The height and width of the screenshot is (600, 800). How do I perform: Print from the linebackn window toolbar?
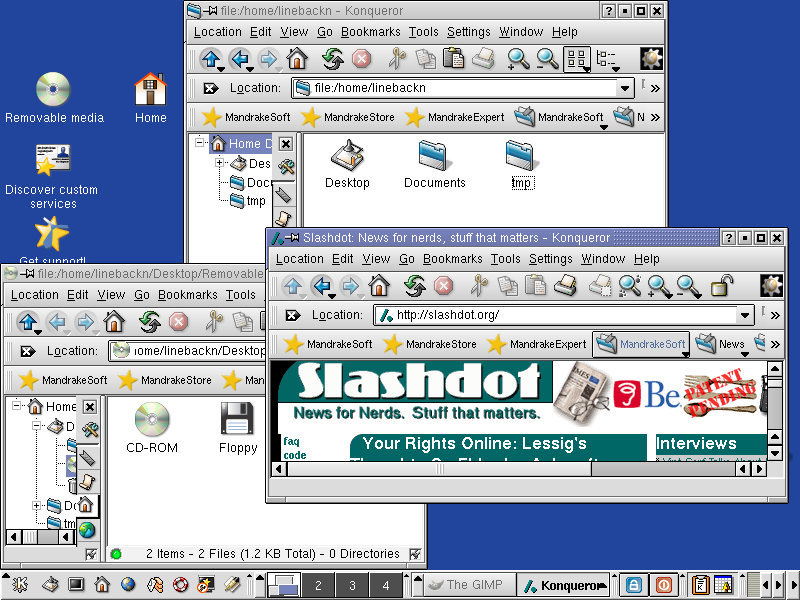pos(483,59)
